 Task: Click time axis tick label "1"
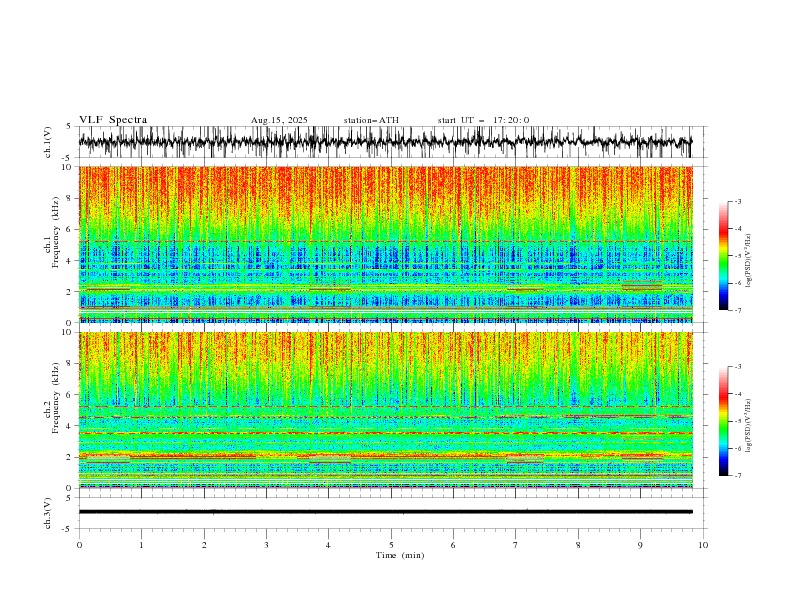click(141, 545)
